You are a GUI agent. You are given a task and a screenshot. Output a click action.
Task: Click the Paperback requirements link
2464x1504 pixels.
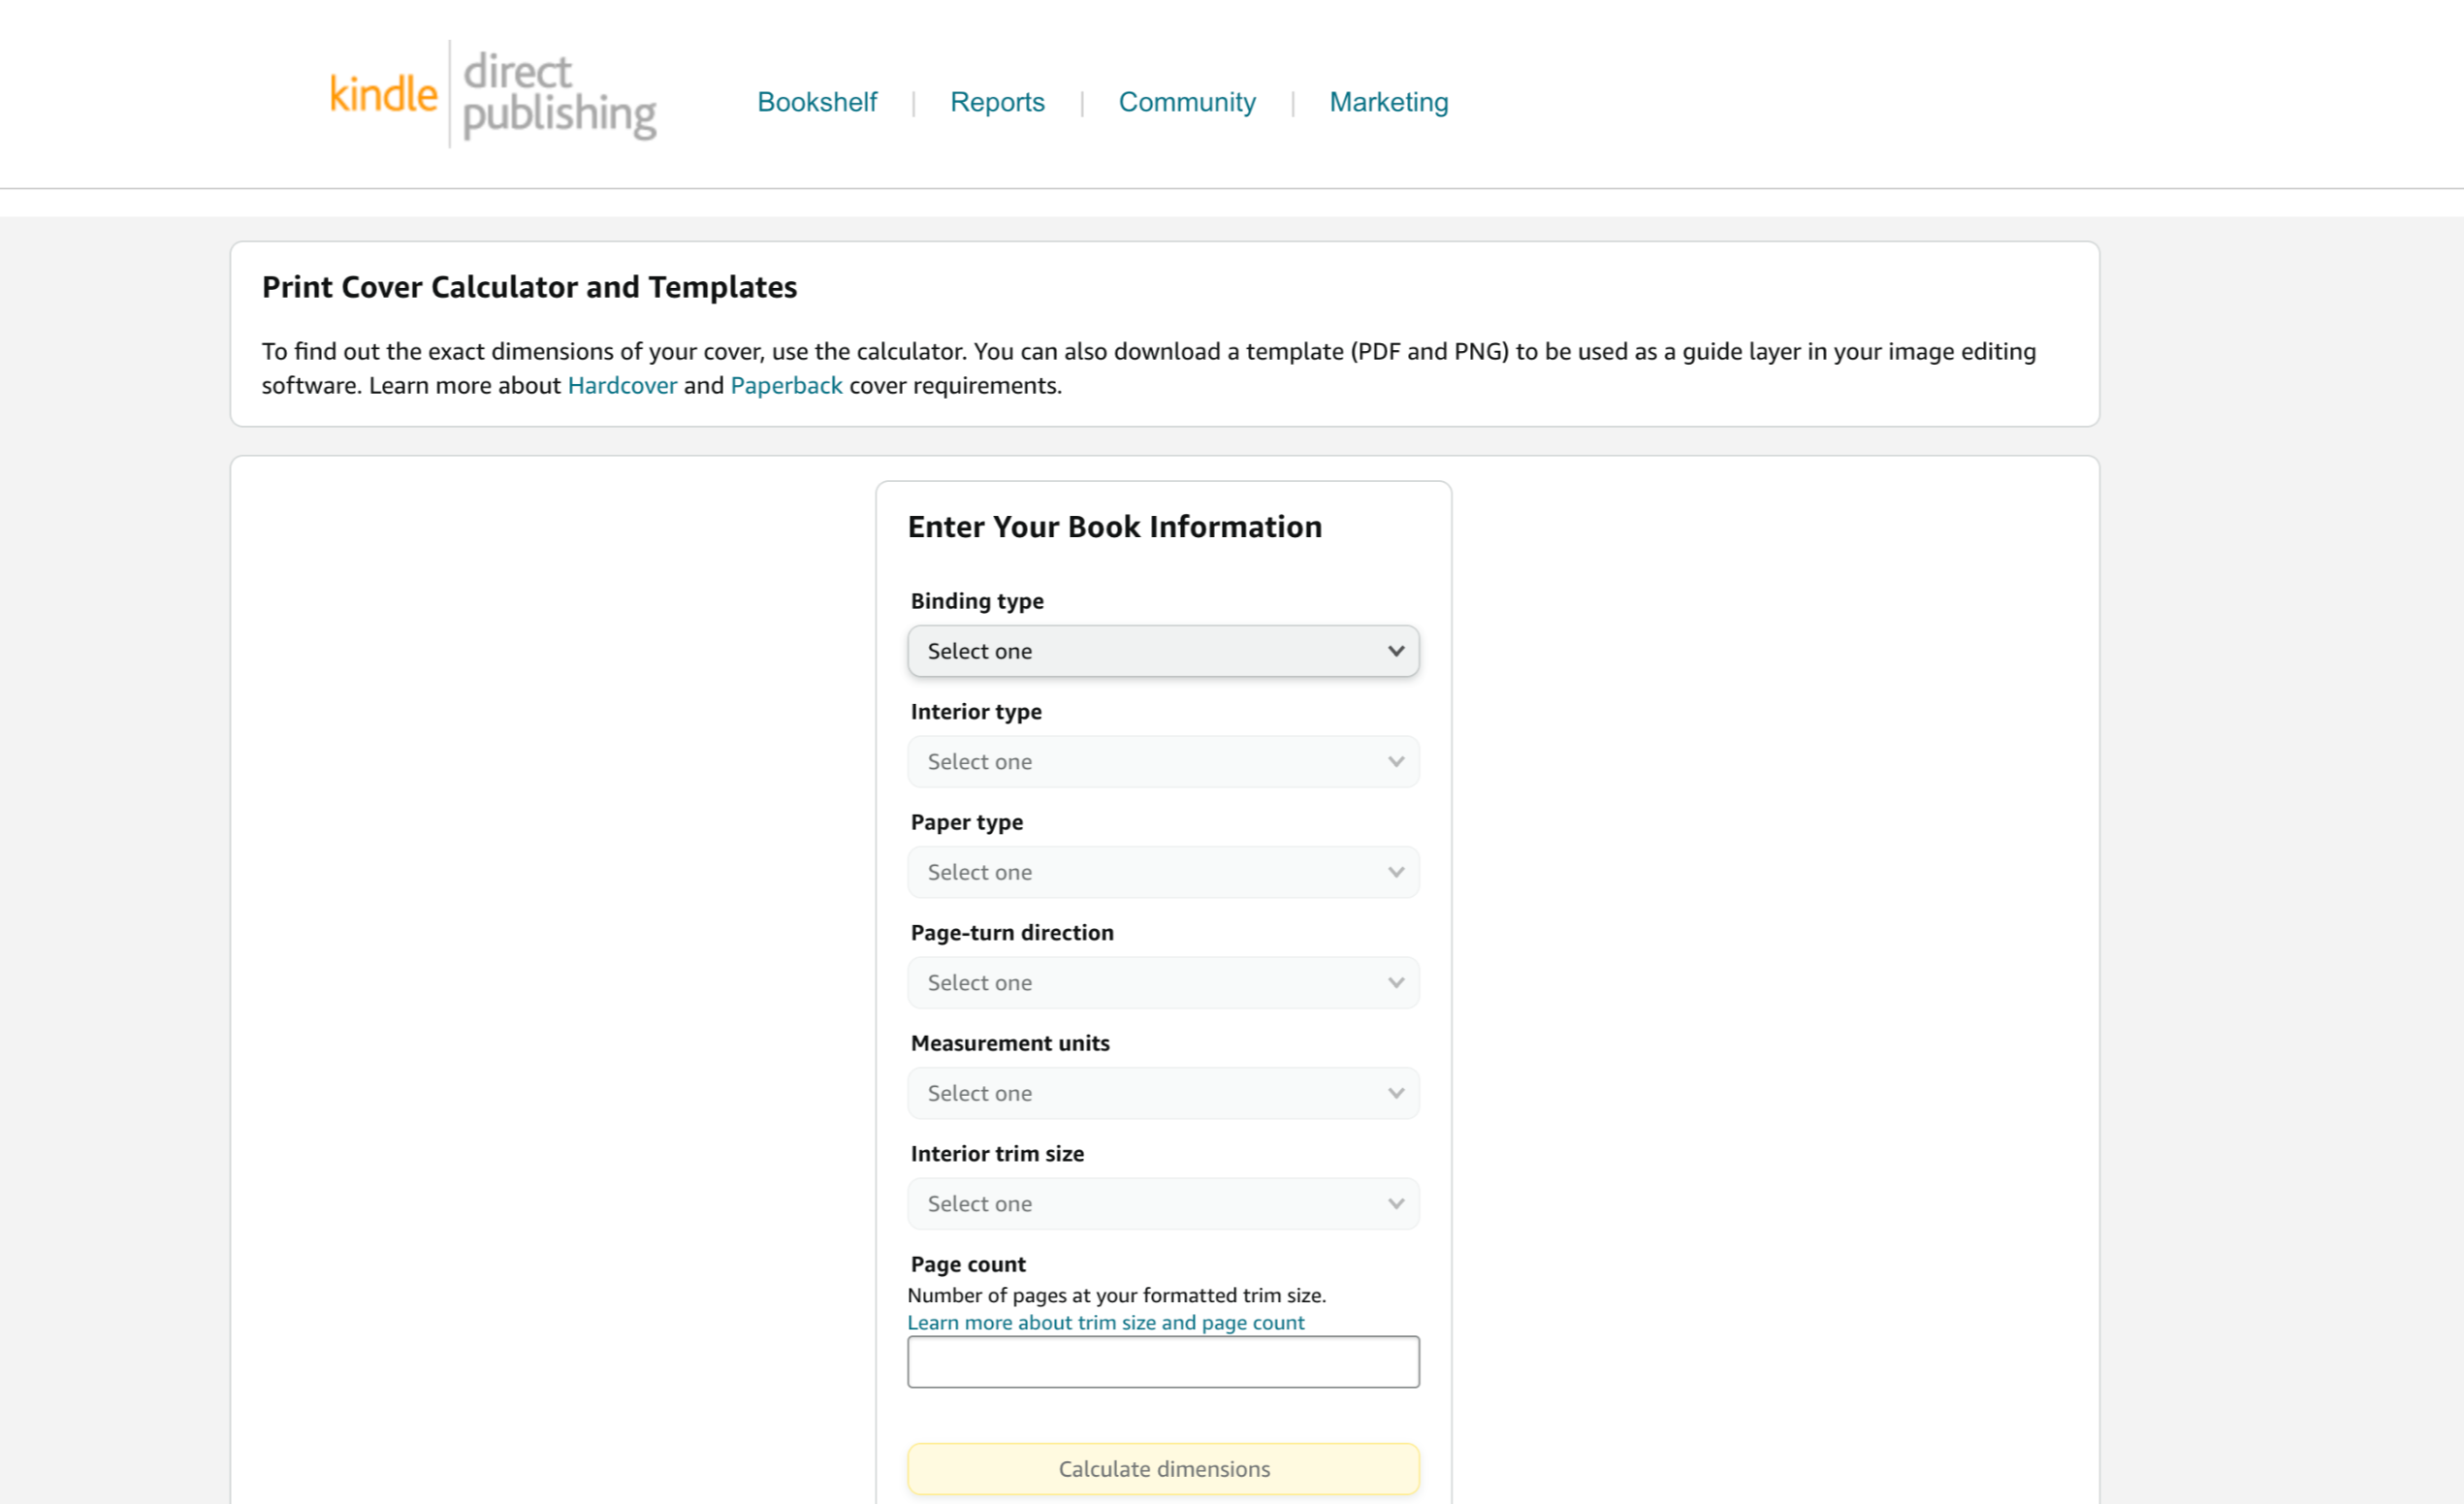pos(786,386)
